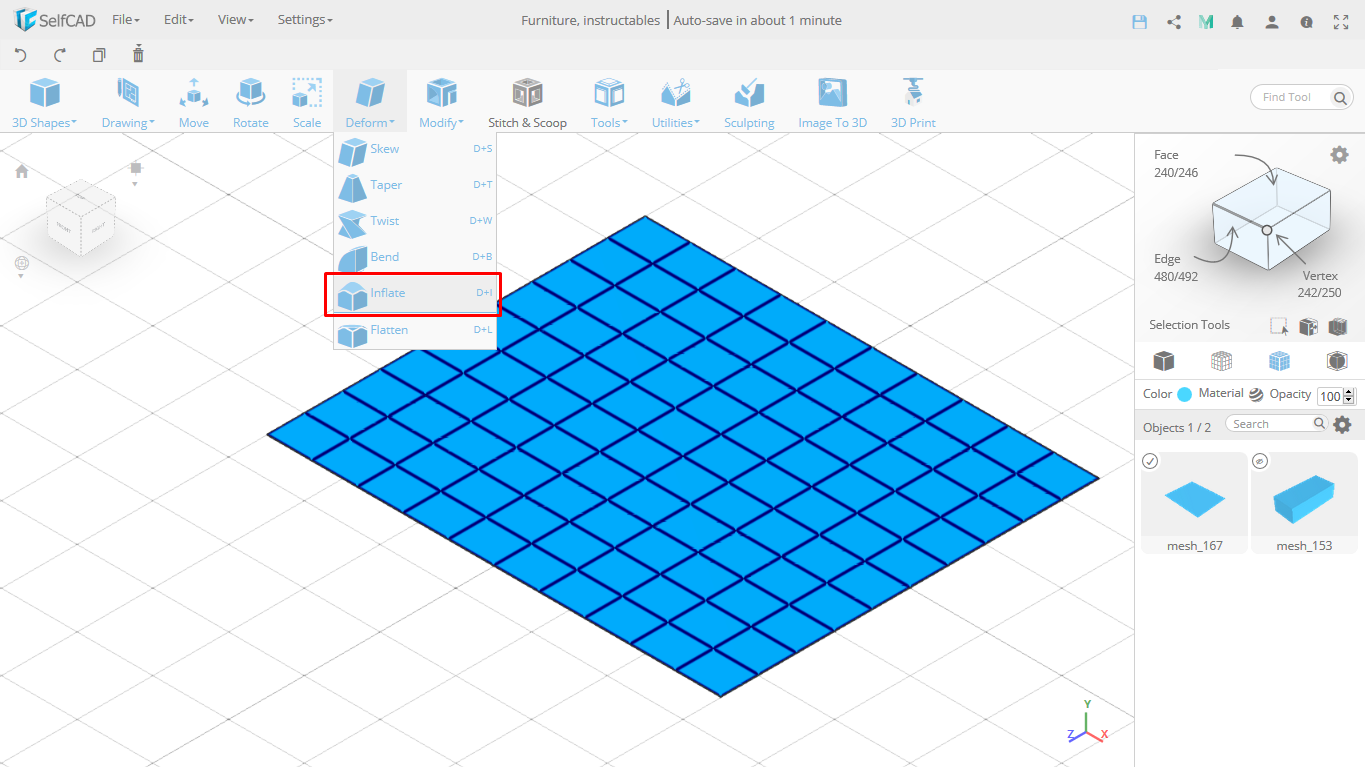Select the Scale tool
Viewport: 1365px width, 767px height.
(307, 103)
